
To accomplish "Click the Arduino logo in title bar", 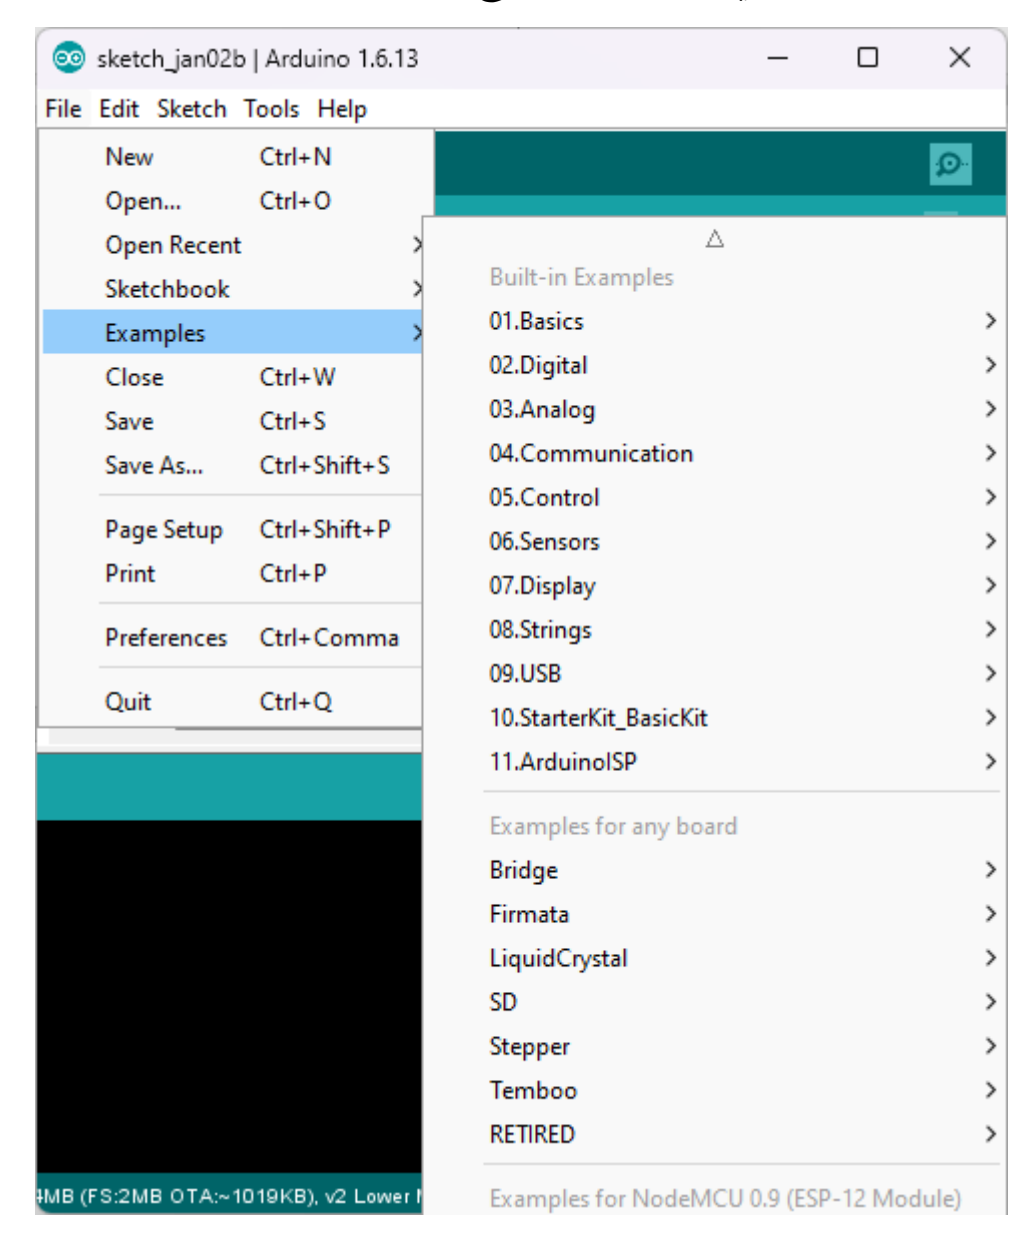I will pyautogui.click(x=68, y=59).
